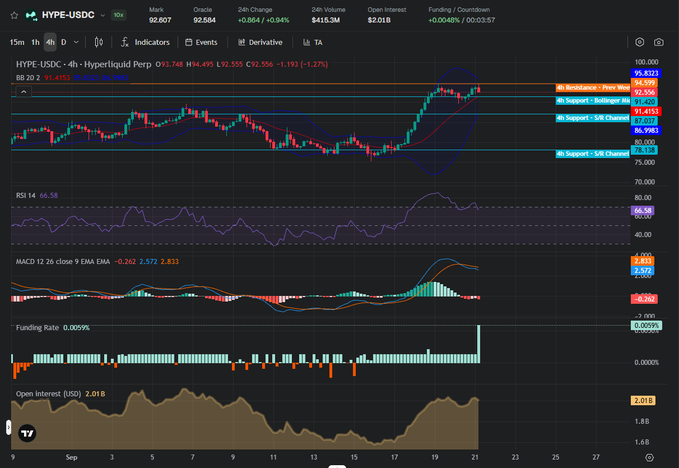The height and width of the screenshot is (468, 679).
Task: Click the 4h Resistance Prev Week label
Action: point(592,87)
